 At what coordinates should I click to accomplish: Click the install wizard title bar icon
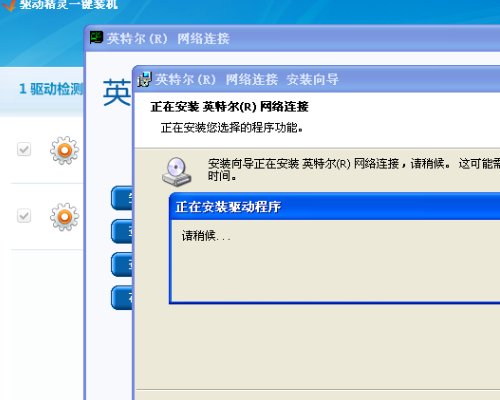145,79
